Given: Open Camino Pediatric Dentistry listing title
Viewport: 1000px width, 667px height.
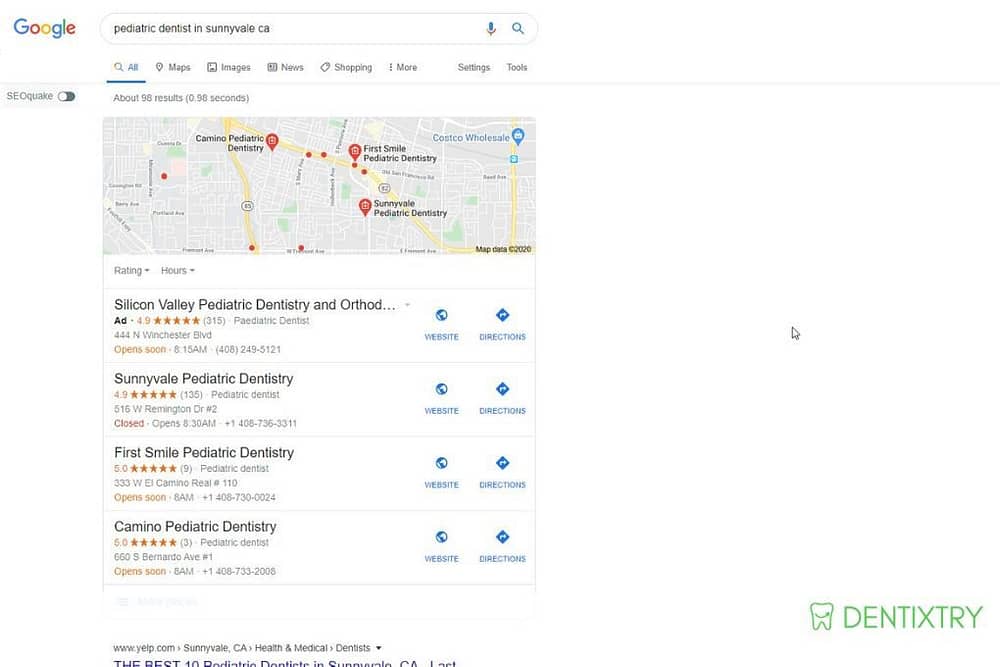Looking at the screenshot, I should (195, 527).
